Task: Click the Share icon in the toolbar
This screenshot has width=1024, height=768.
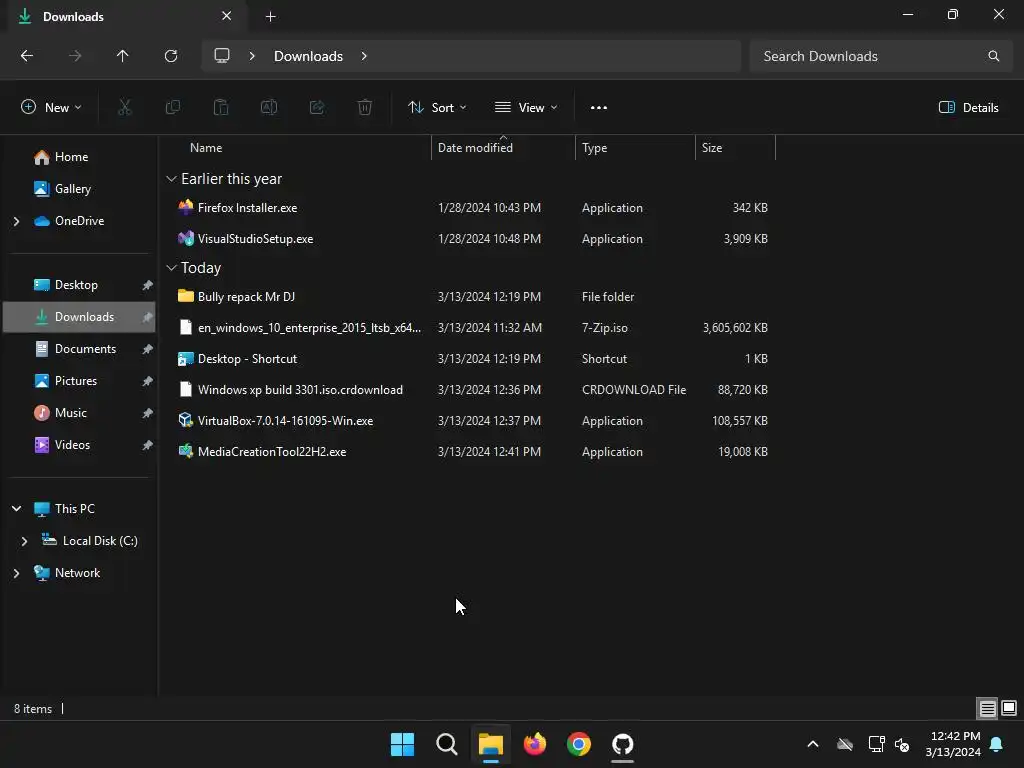Action: click(317, 108)
